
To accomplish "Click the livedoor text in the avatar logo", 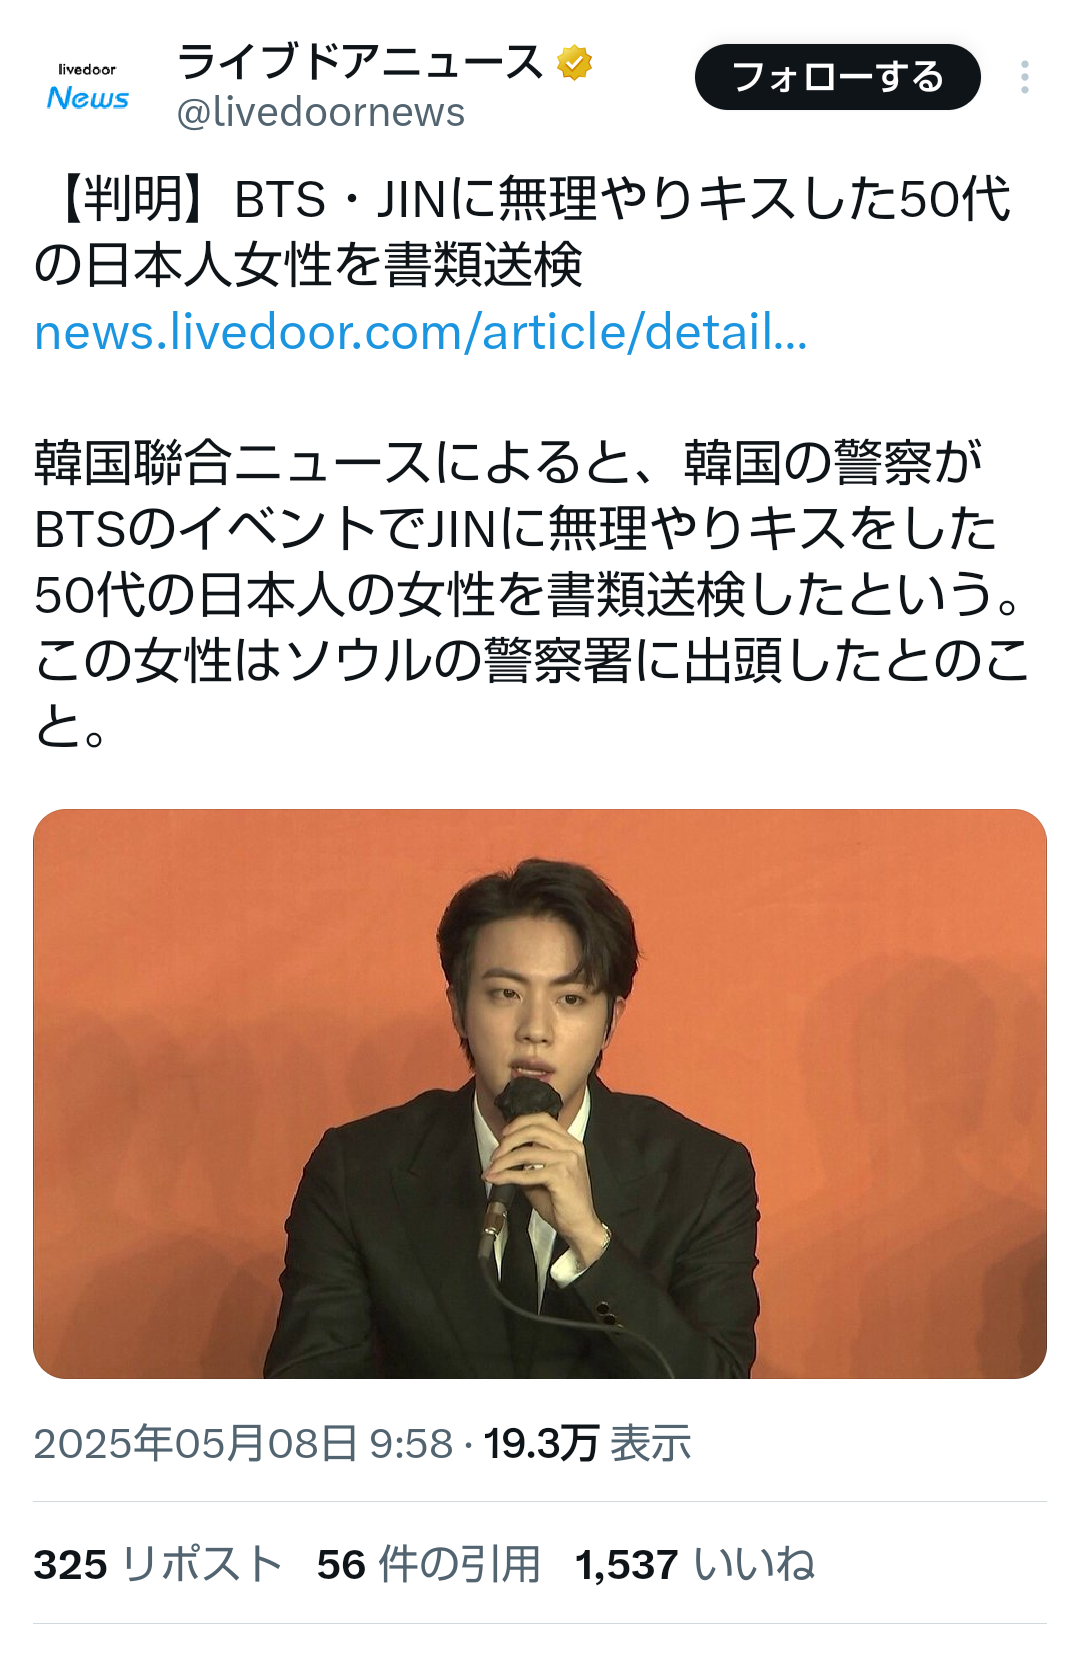I will point(87,69).
